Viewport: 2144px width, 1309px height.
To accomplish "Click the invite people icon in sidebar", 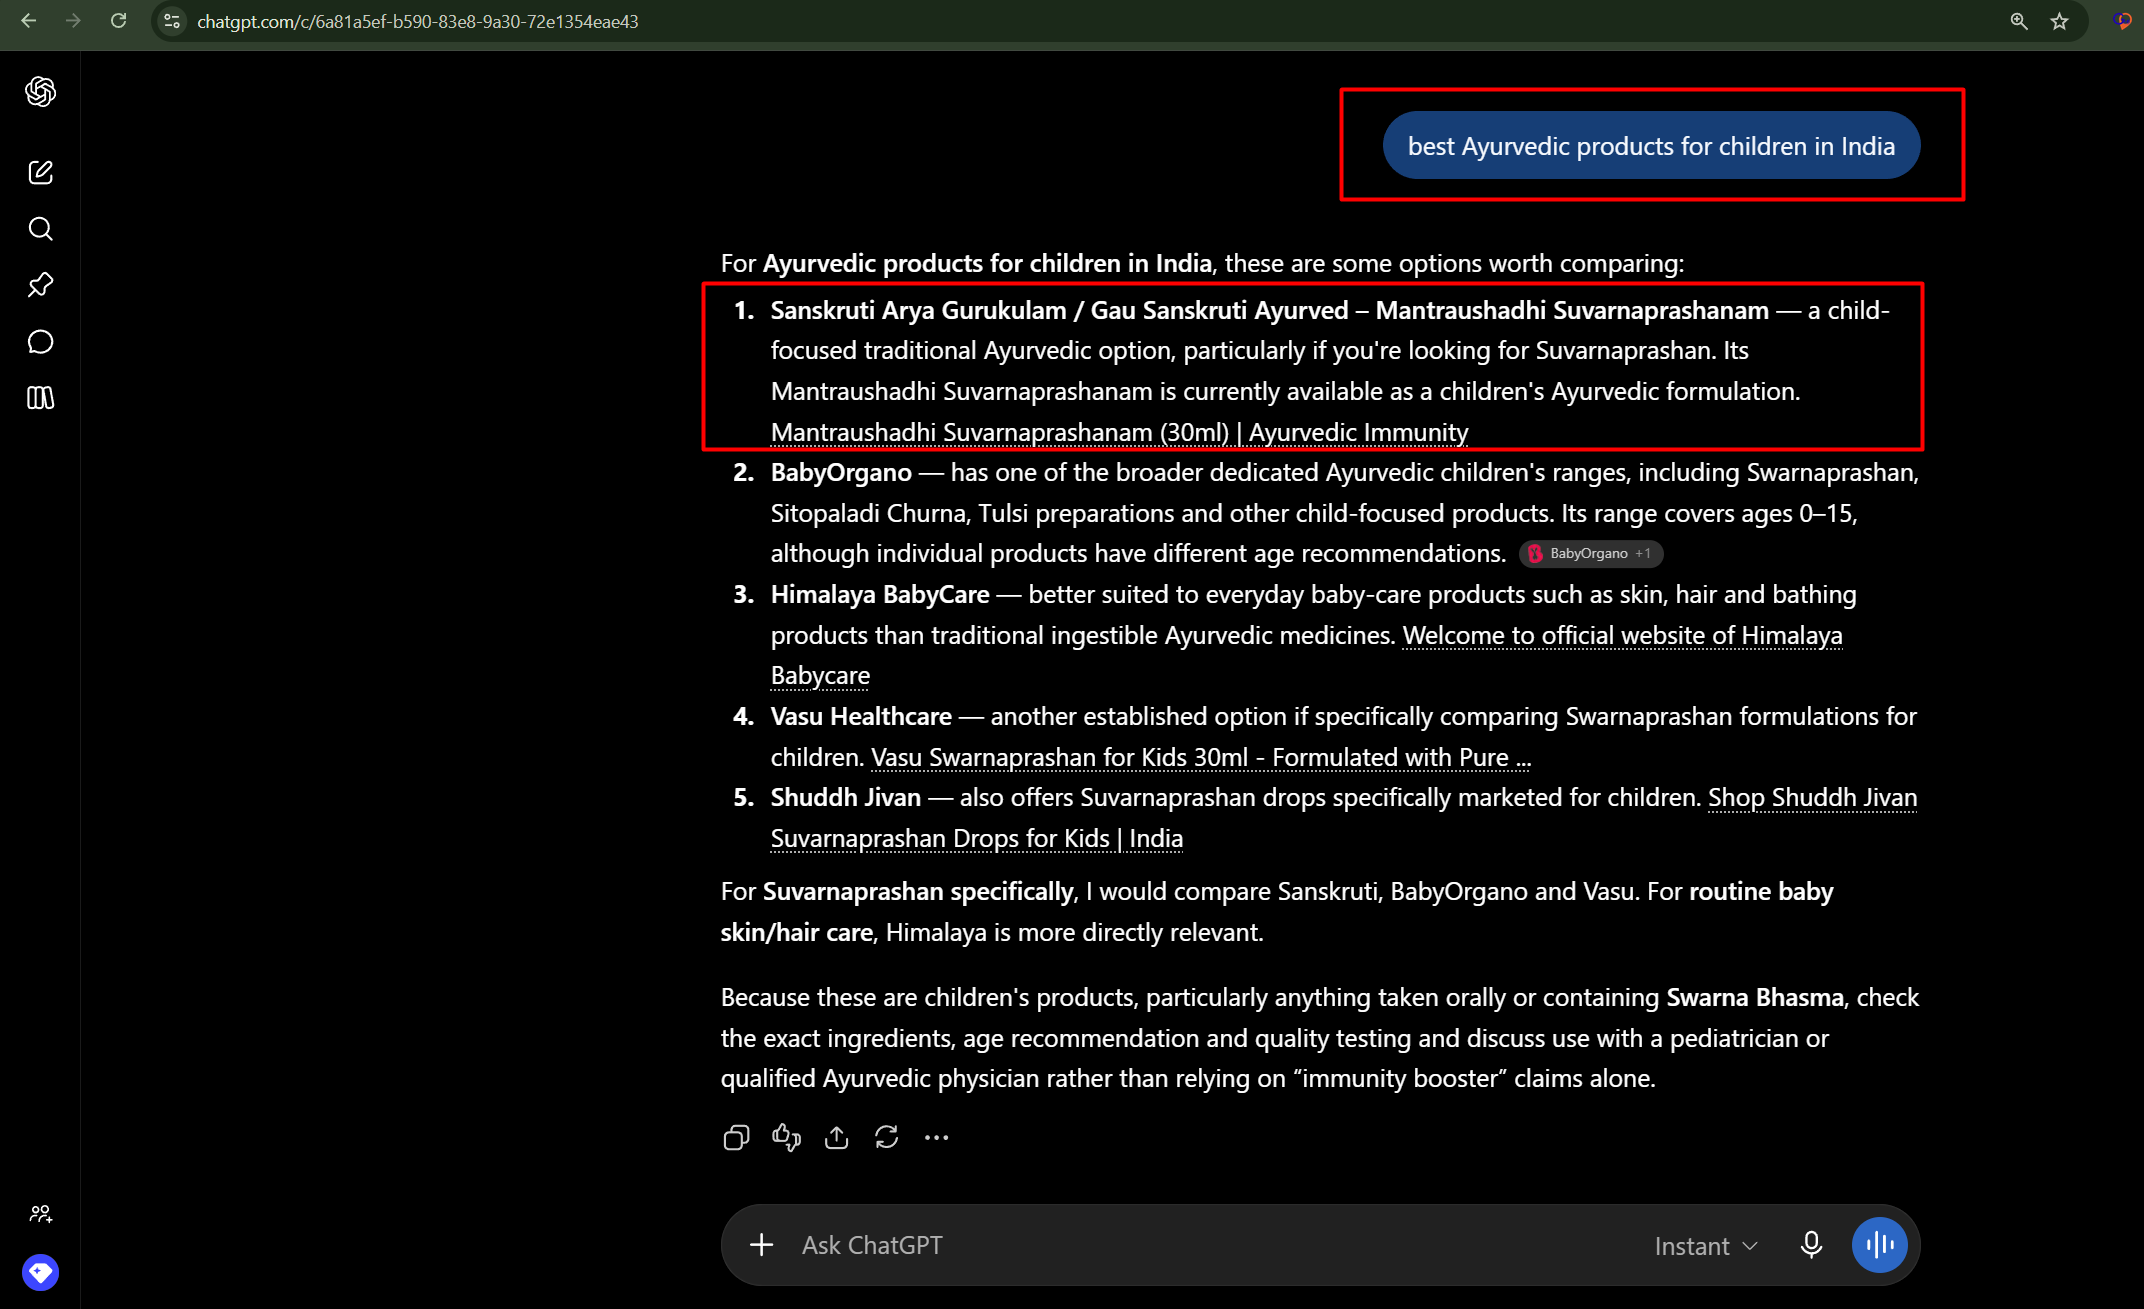I will 40,1214.
